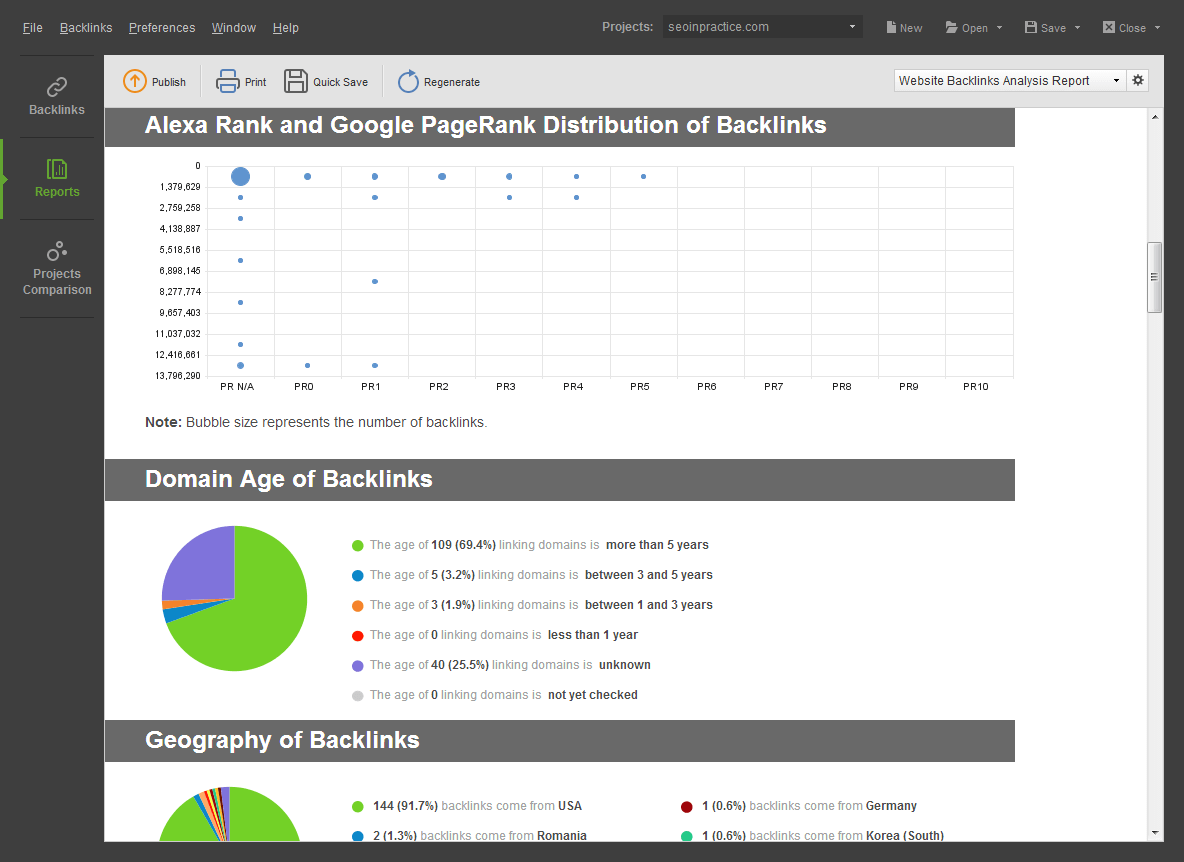Click purple legend dot for unknown age

[x=358, y=666]
